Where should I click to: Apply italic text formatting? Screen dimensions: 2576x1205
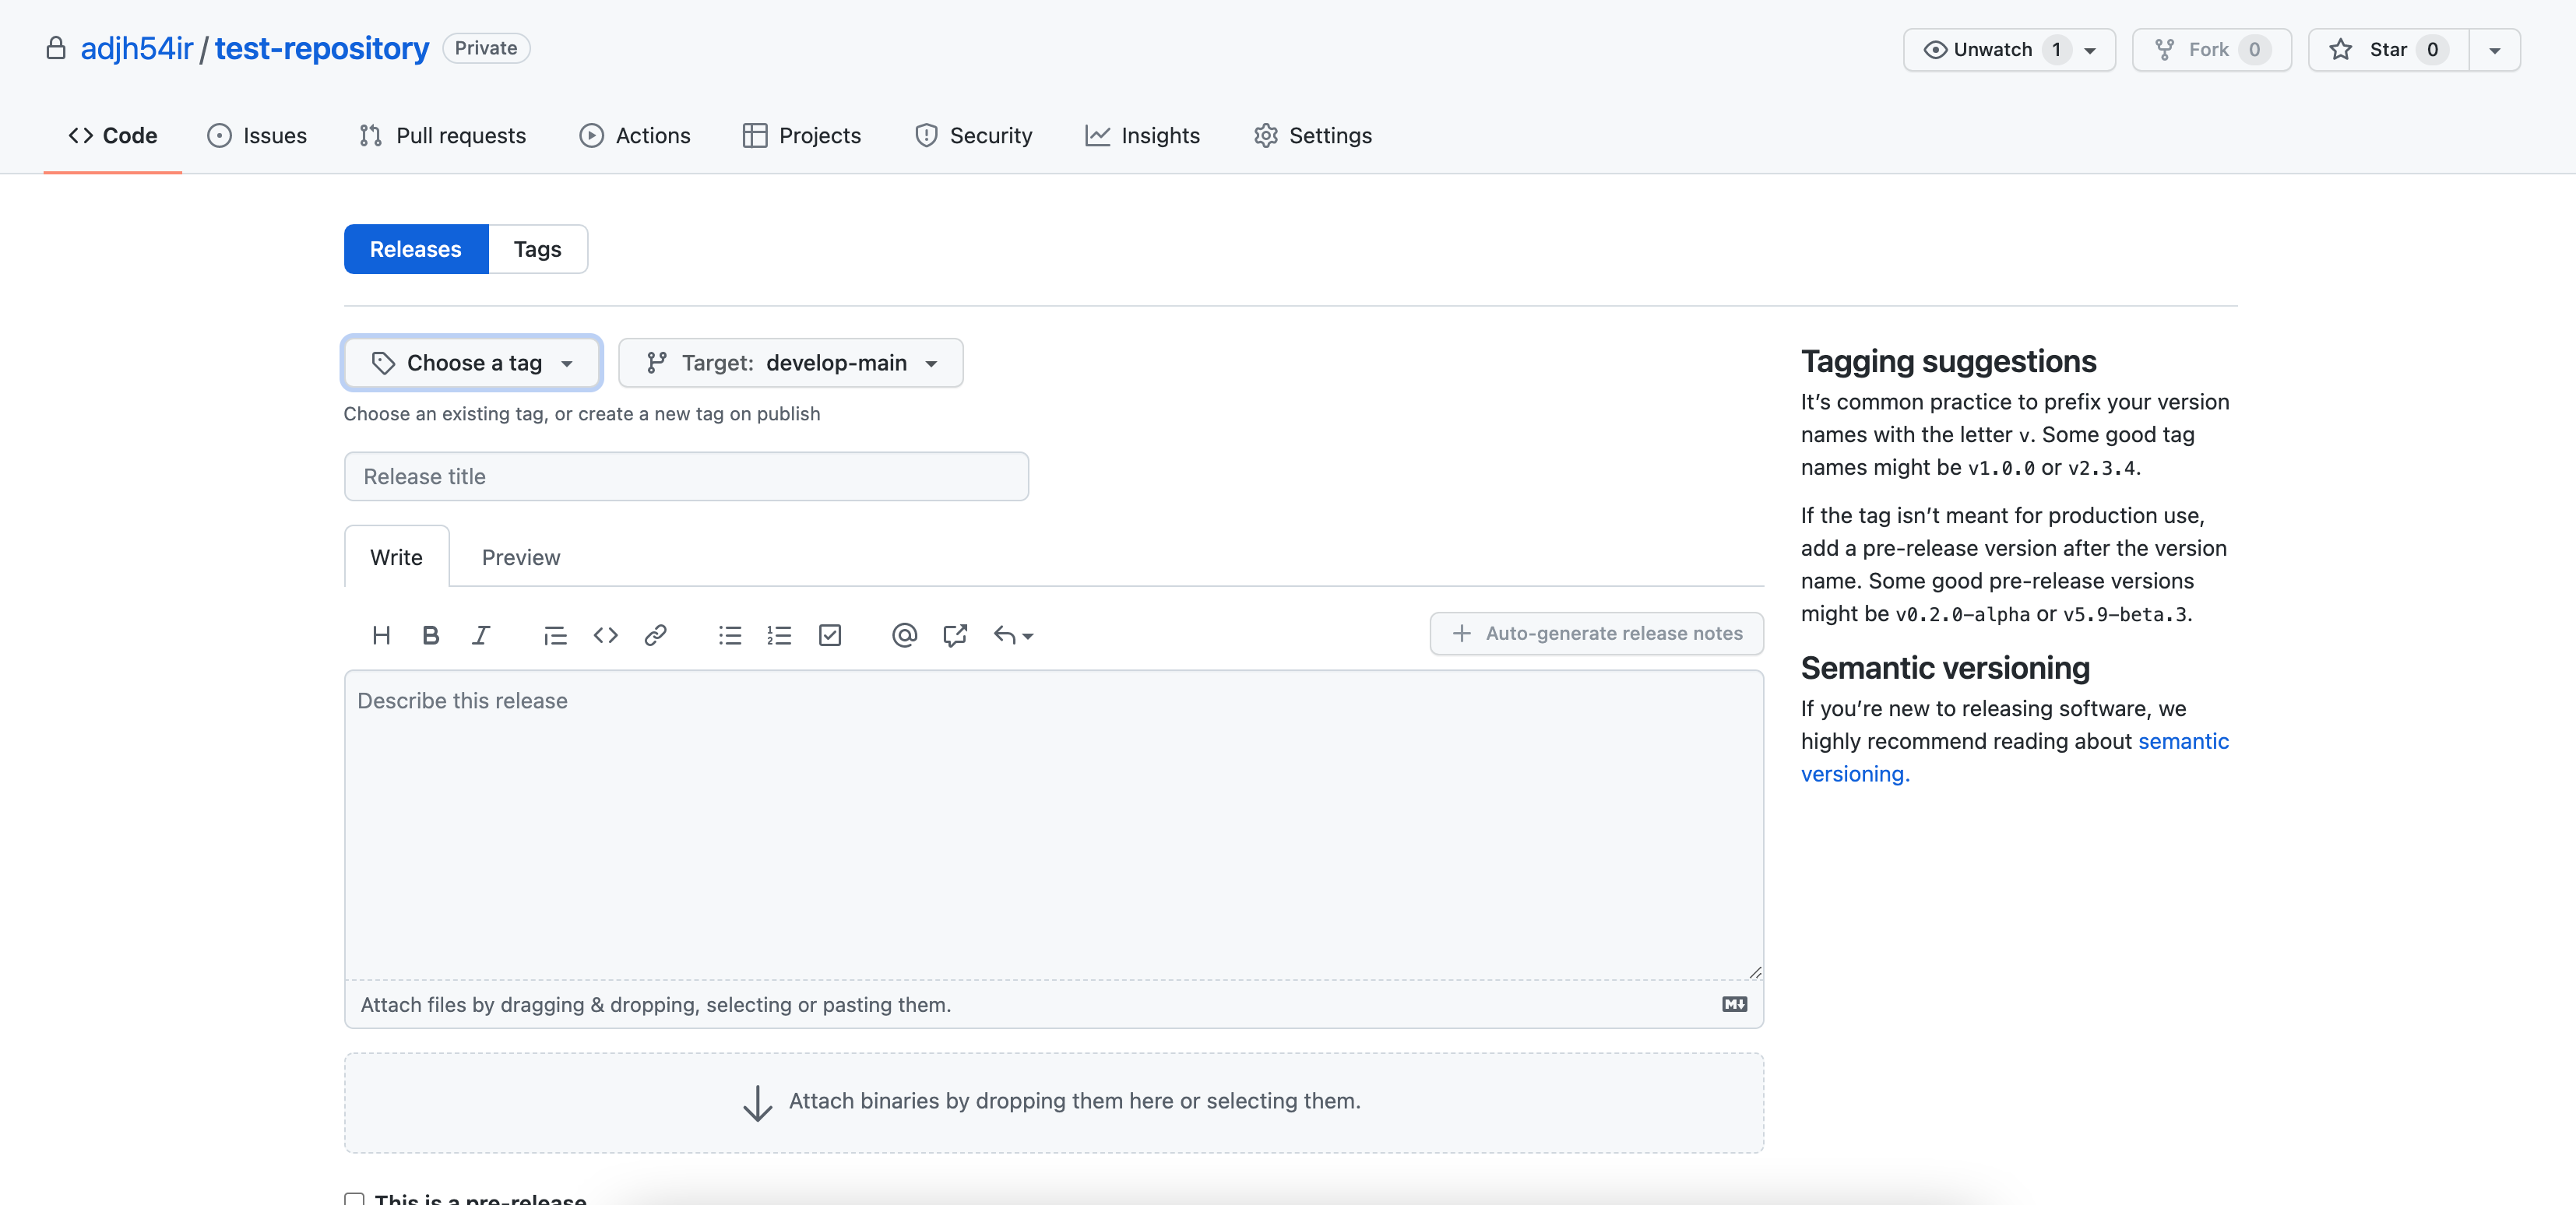pos(480,635)
